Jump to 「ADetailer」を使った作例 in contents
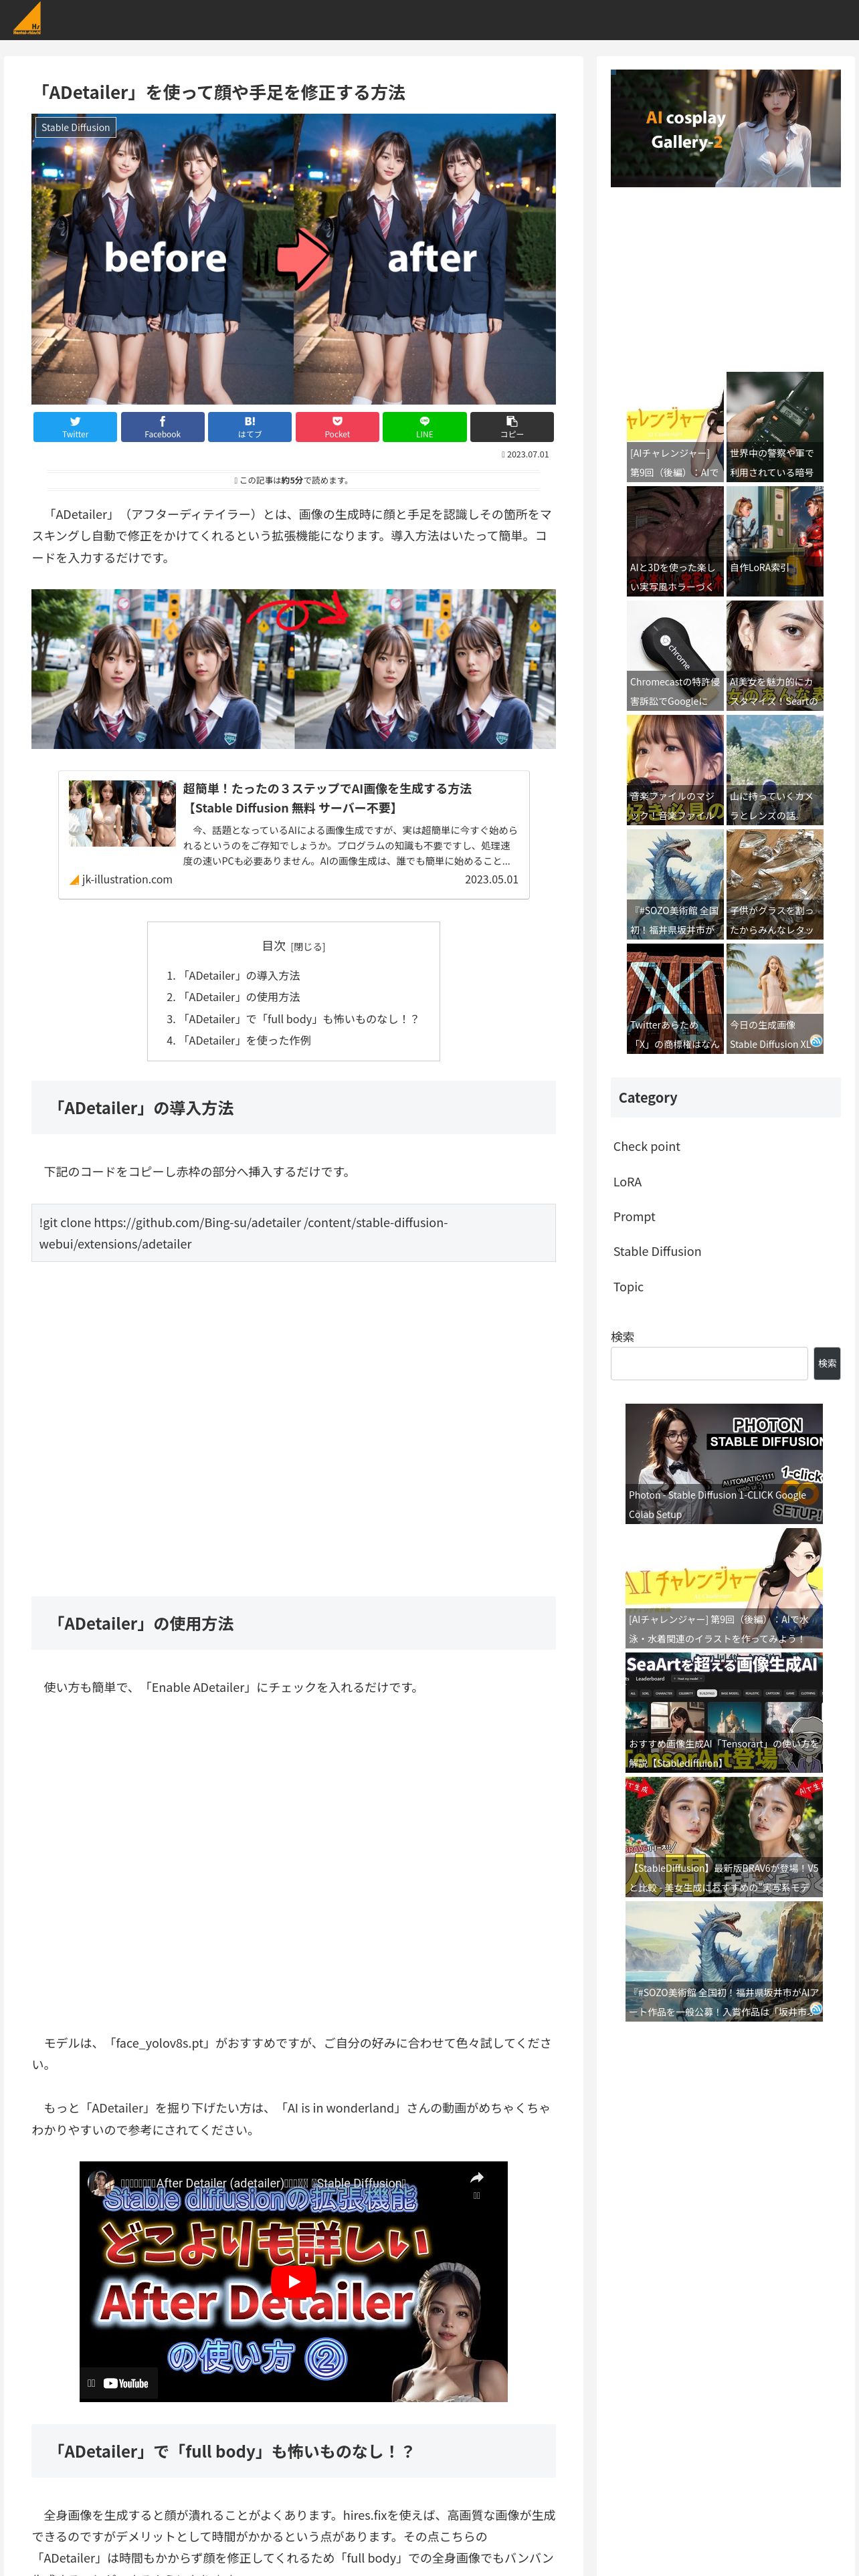 (246, 1040)
